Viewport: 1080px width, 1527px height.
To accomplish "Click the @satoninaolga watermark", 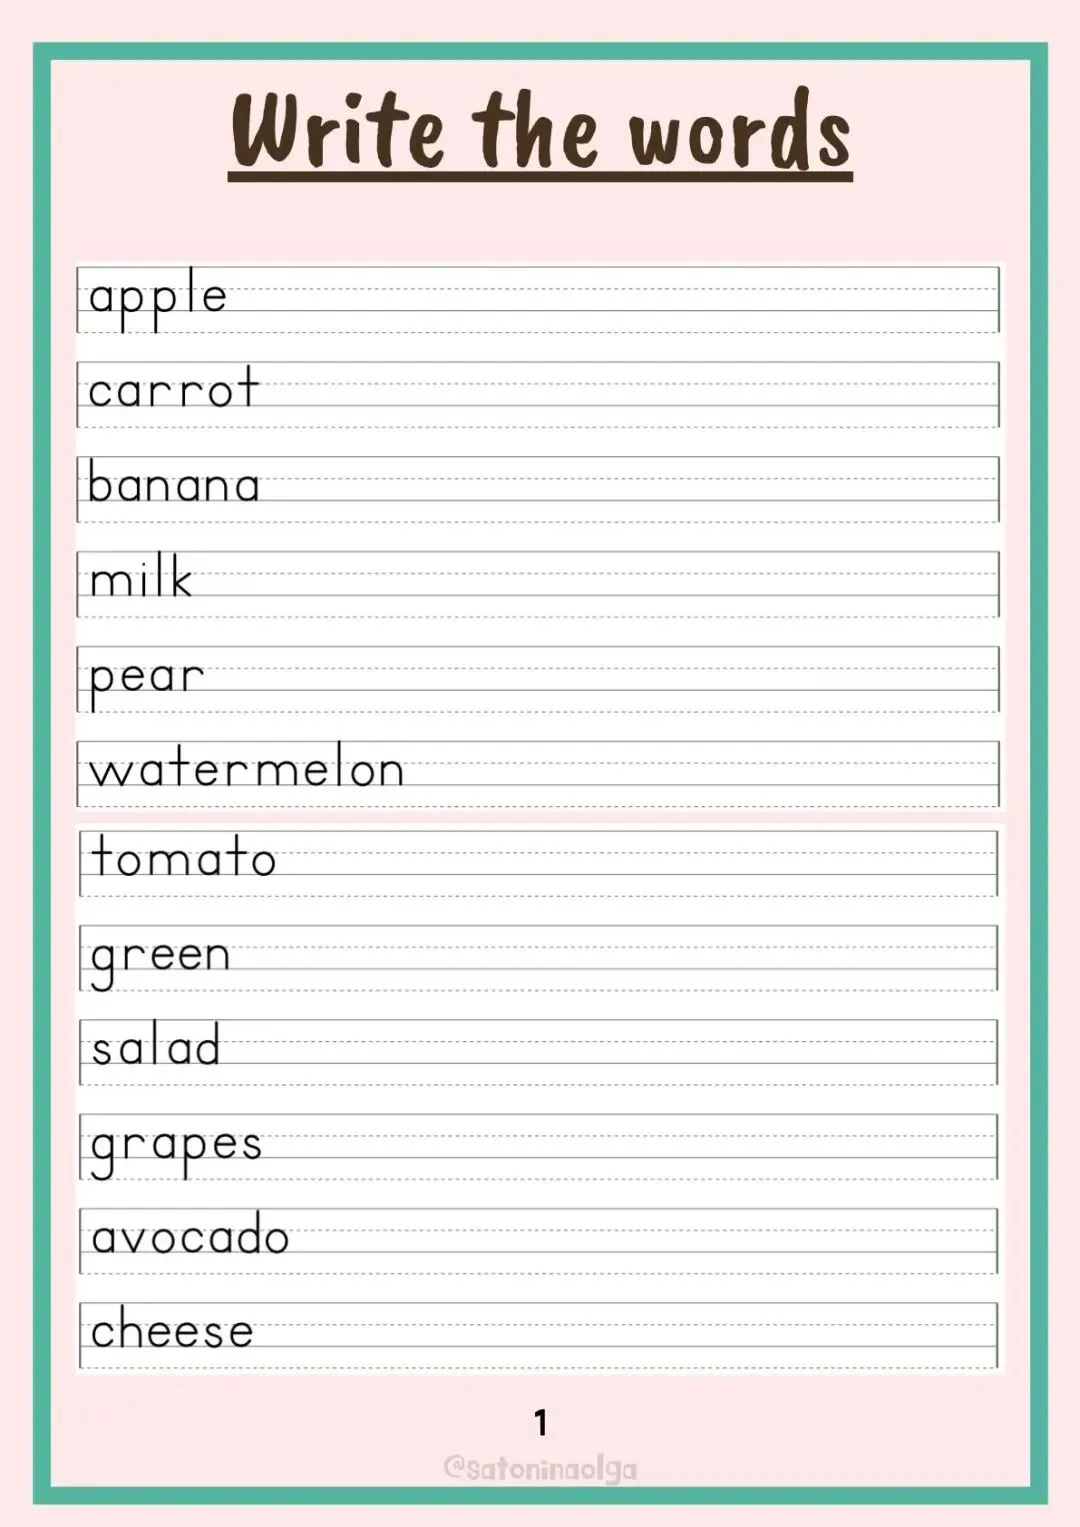I will pos(540,1468).
